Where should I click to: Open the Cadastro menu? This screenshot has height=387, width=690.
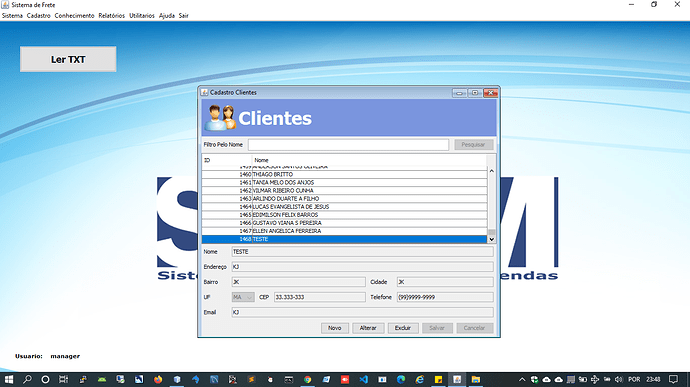[39, 15]
